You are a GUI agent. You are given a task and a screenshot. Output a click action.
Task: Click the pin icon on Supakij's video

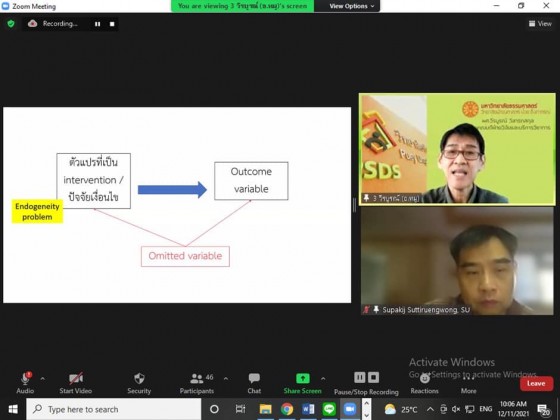click(x=376, y=309)
